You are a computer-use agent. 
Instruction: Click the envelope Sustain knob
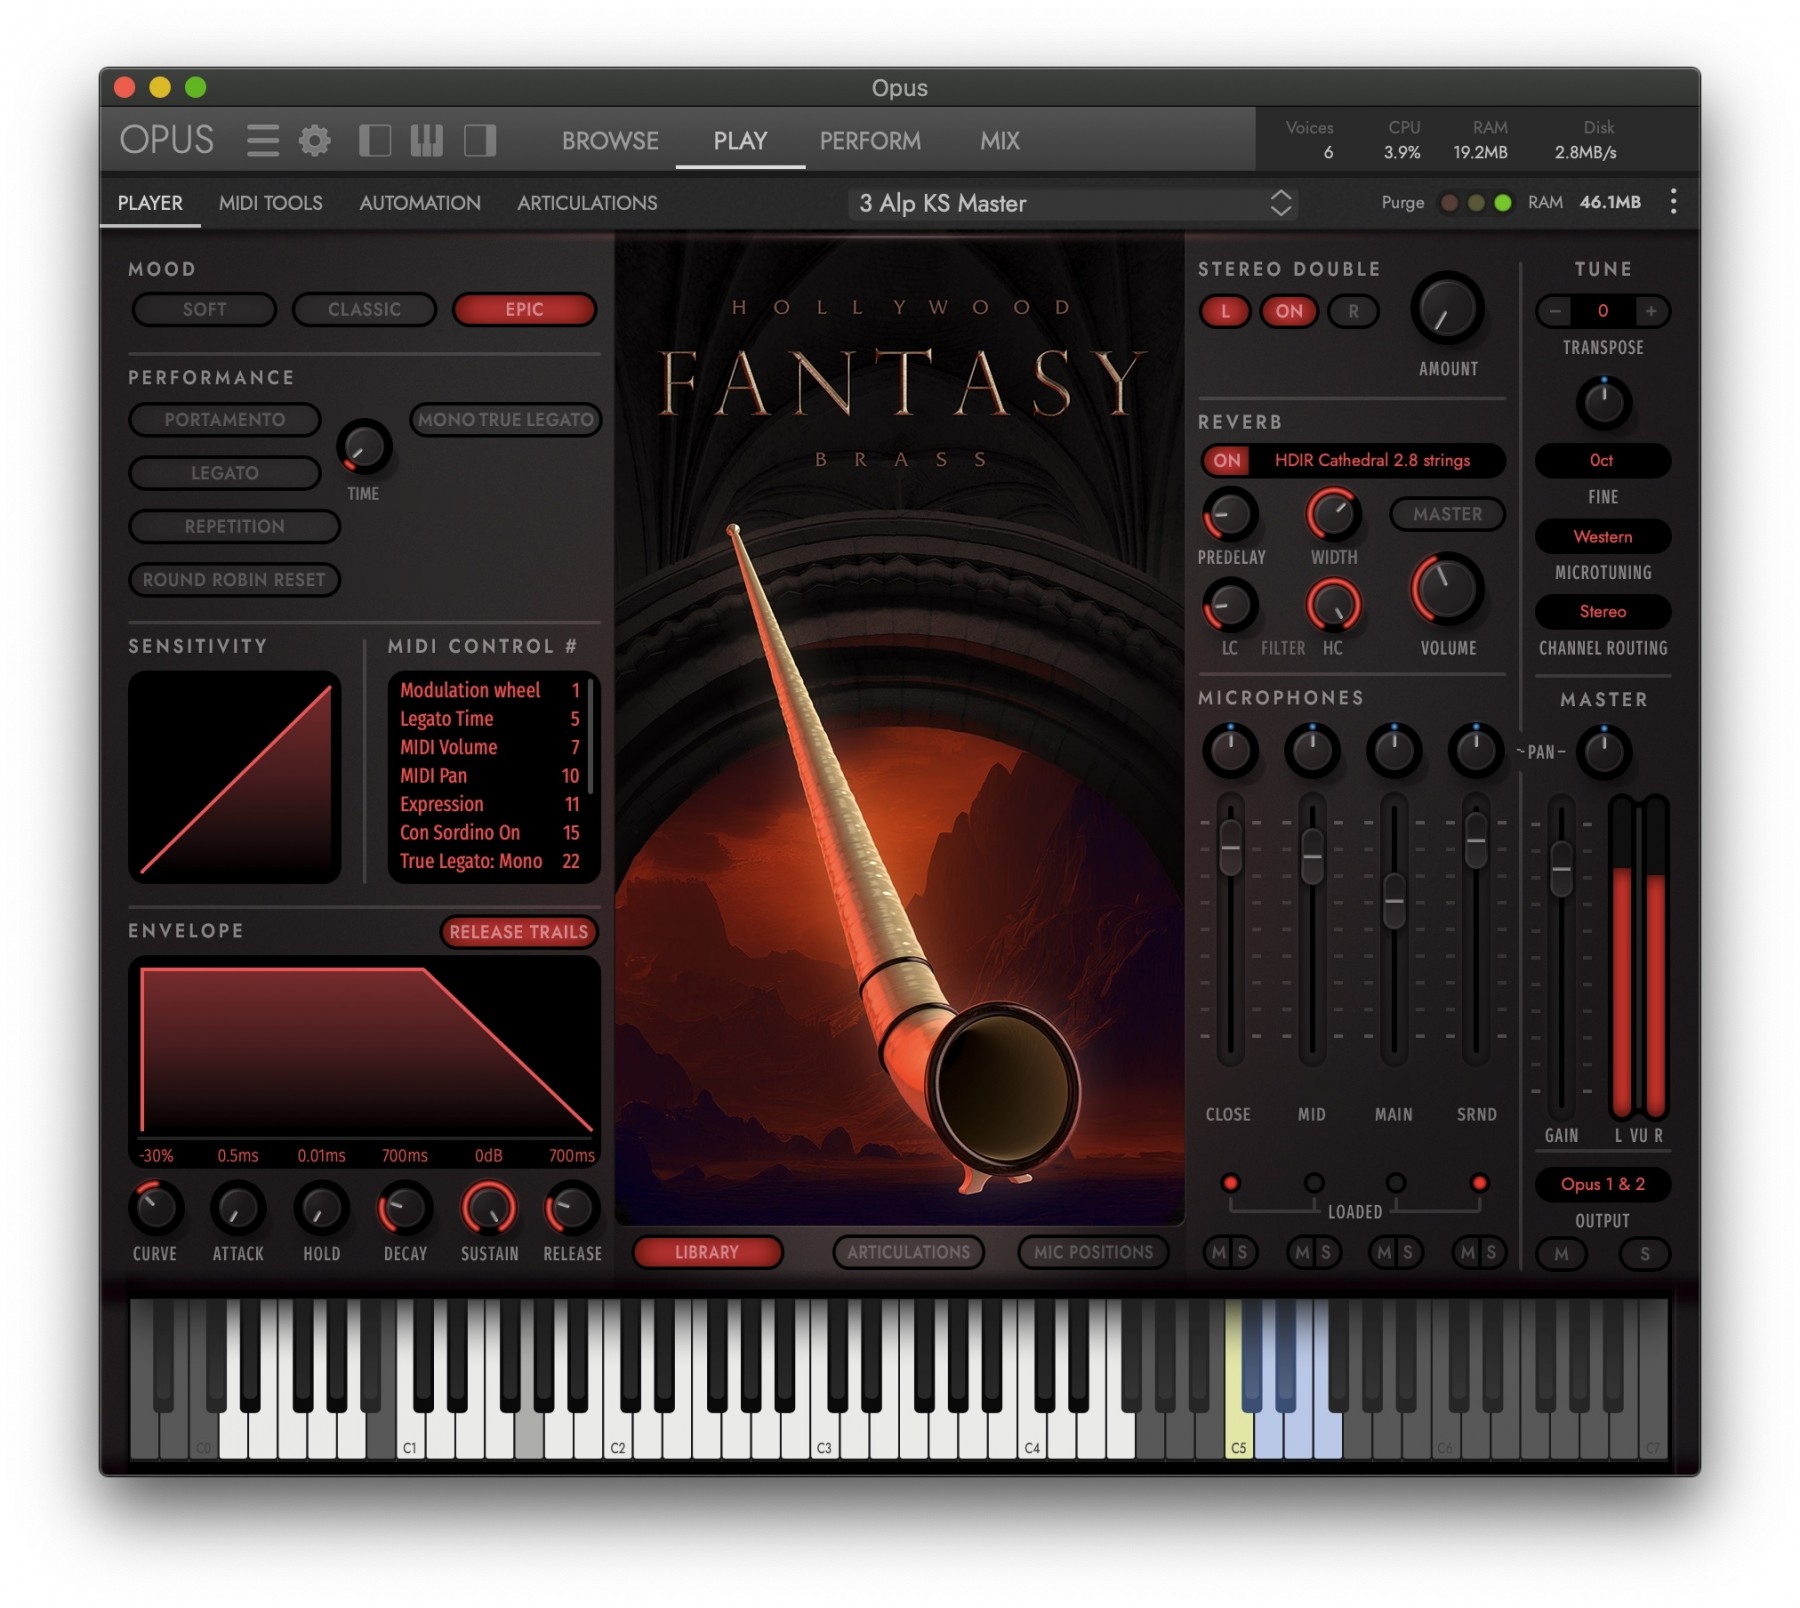coord(489,1208)
